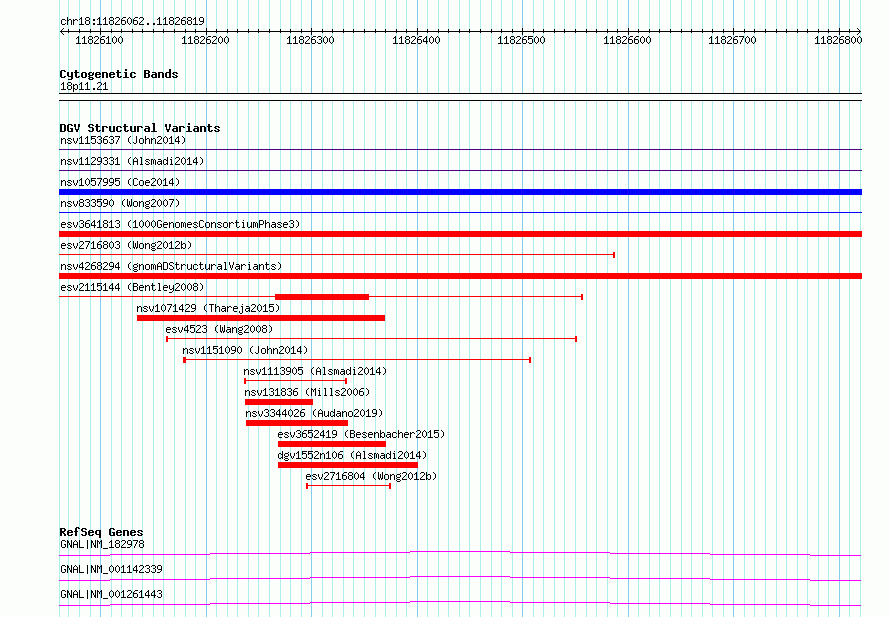This screenshot has width=890, height=617.
Task: Select the 18p11.21 band label
Action: 84,86
